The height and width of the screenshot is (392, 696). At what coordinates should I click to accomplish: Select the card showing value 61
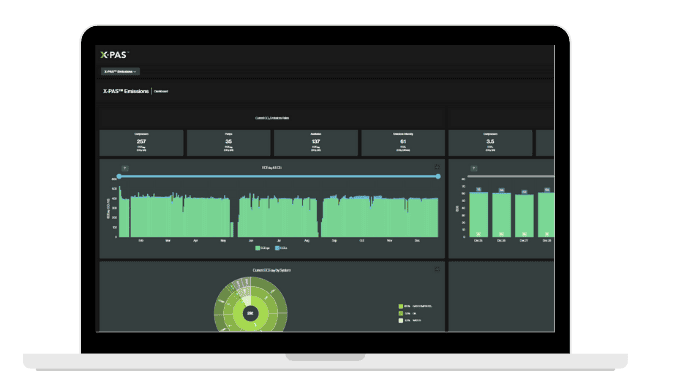403,143
